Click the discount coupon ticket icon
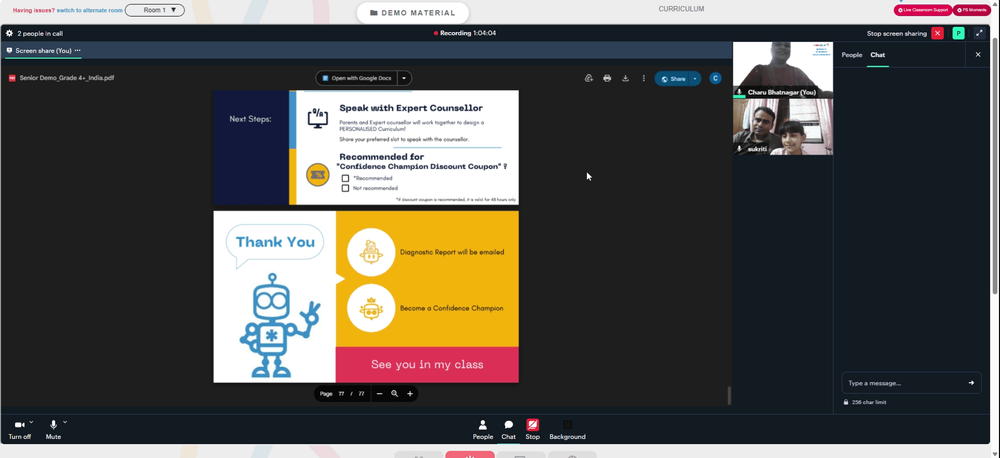Image resolution: width=1000 pixels, height=458 pixels. point(318,174)
